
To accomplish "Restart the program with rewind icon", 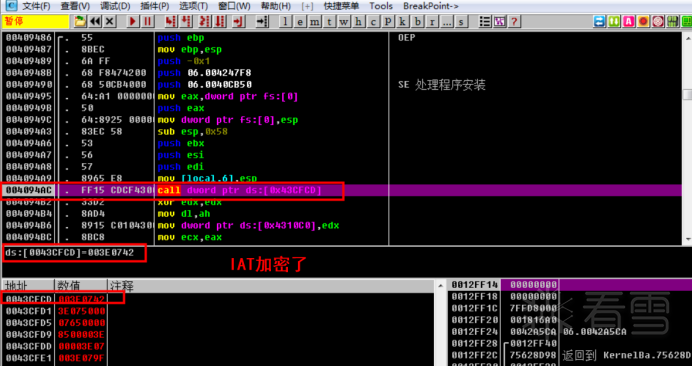I will 94,21.
